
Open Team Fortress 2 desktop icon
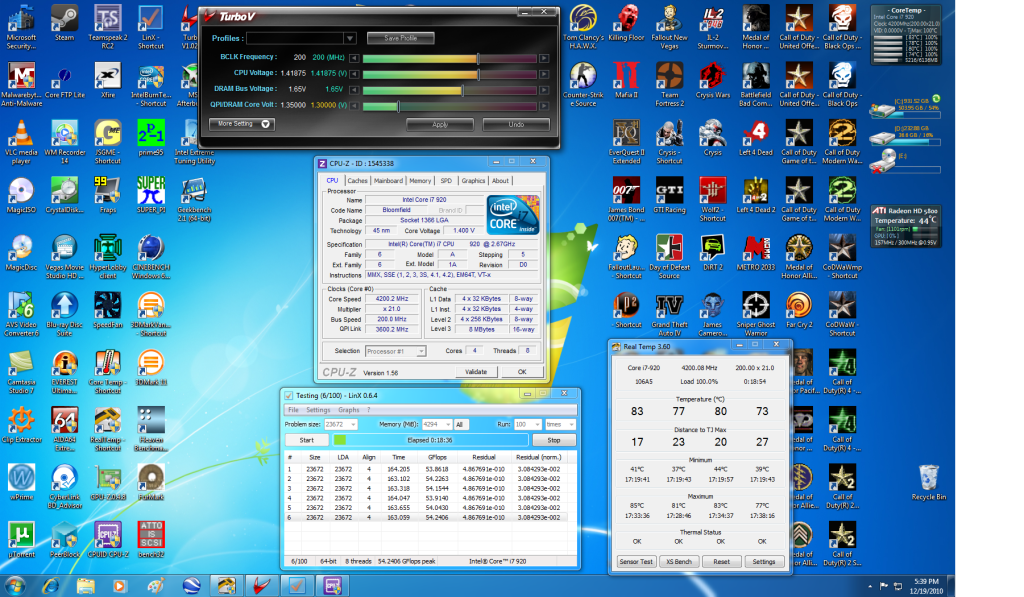[x=669, y=85]
